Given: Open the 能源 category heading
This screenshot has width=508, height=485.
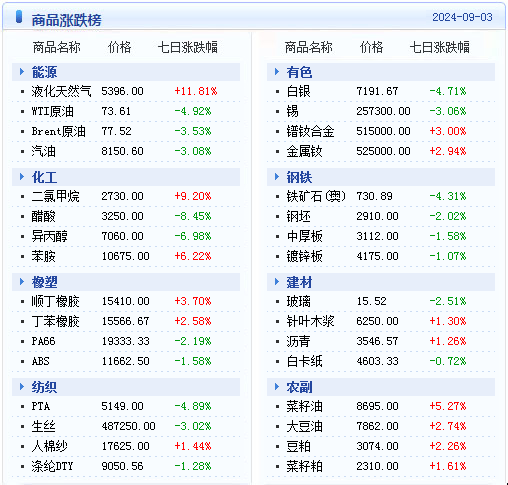Looking at the screenshot, I should (44, 72).
